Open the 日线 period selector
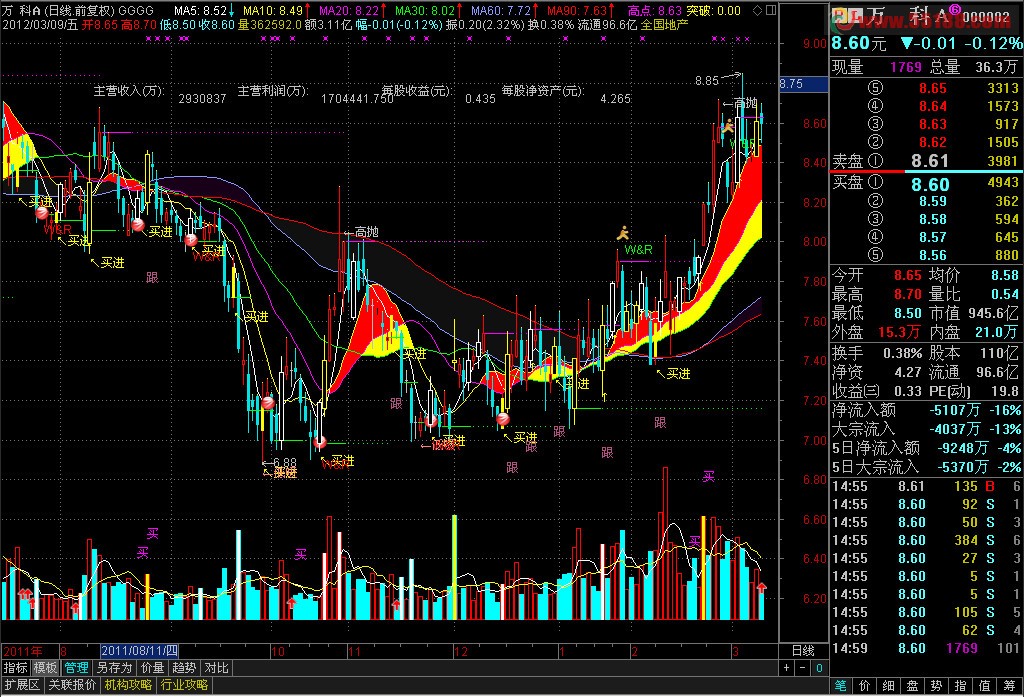The image size is (1024, 697). (x=803, y=651)
